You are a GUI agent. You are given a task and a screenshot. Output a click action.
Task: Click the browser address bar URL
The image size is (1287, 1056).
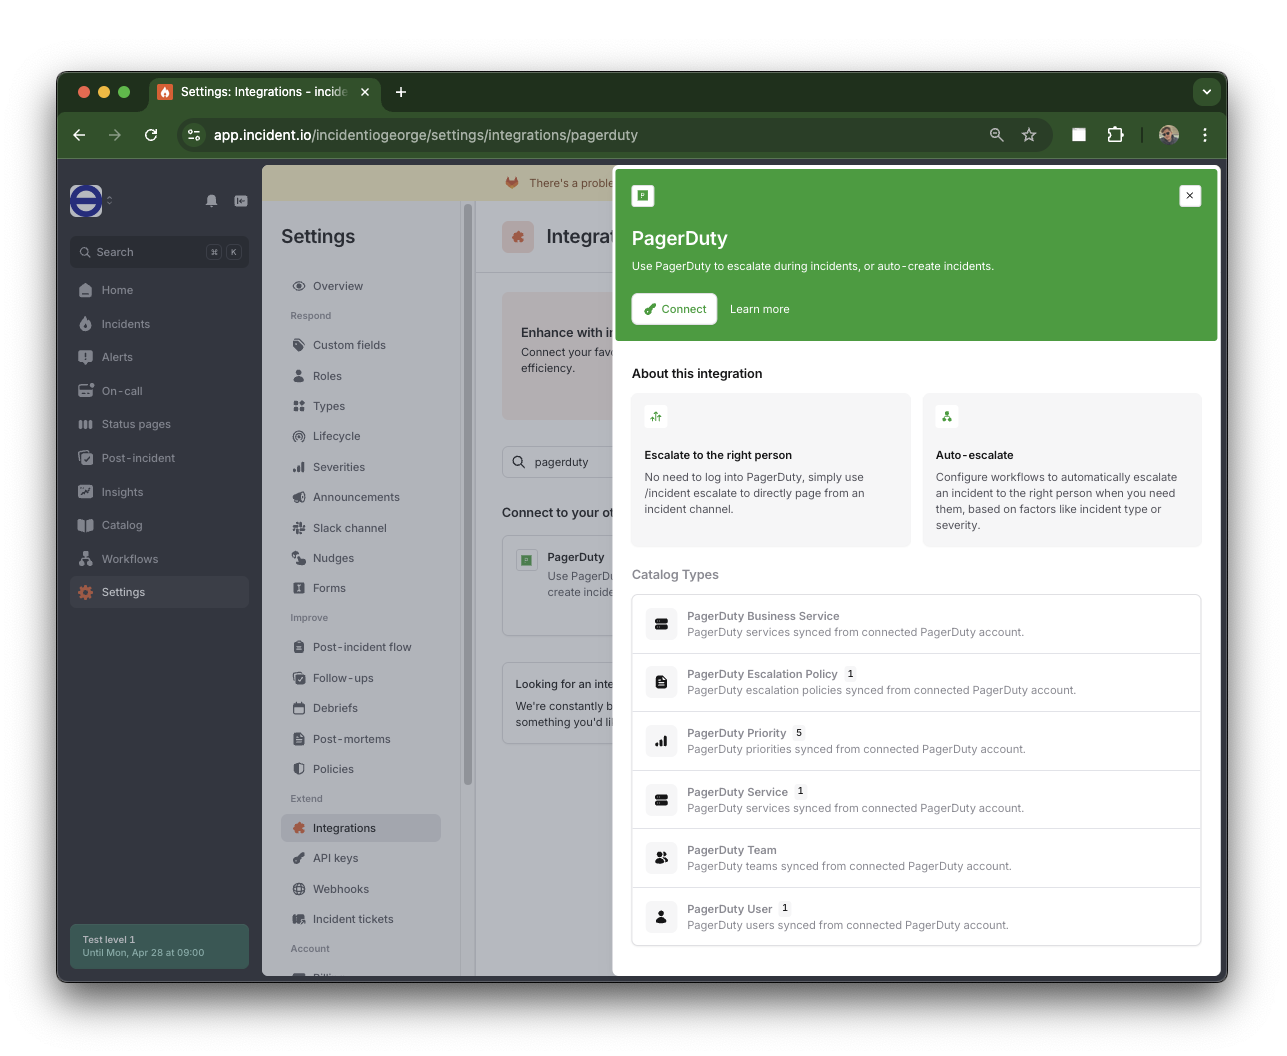coord(426,135)
